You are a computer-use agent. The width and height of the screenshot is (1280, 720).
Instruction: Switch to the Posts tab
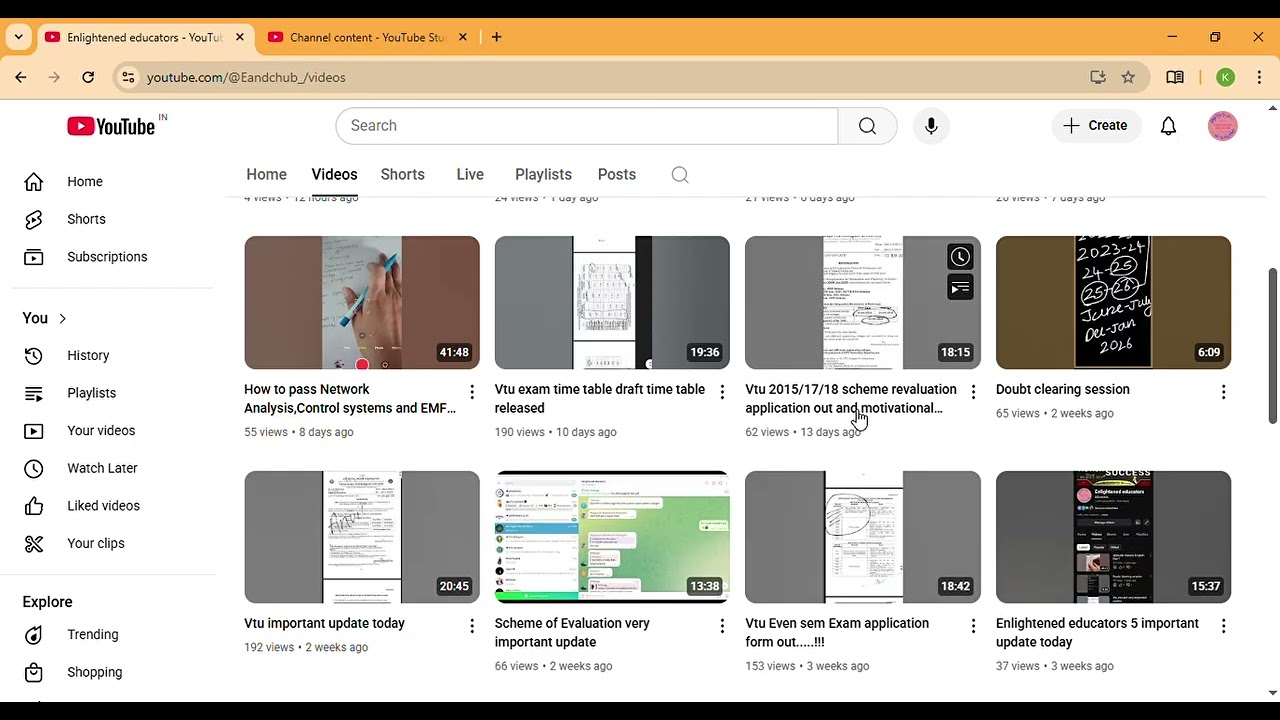tap(617, 174)
